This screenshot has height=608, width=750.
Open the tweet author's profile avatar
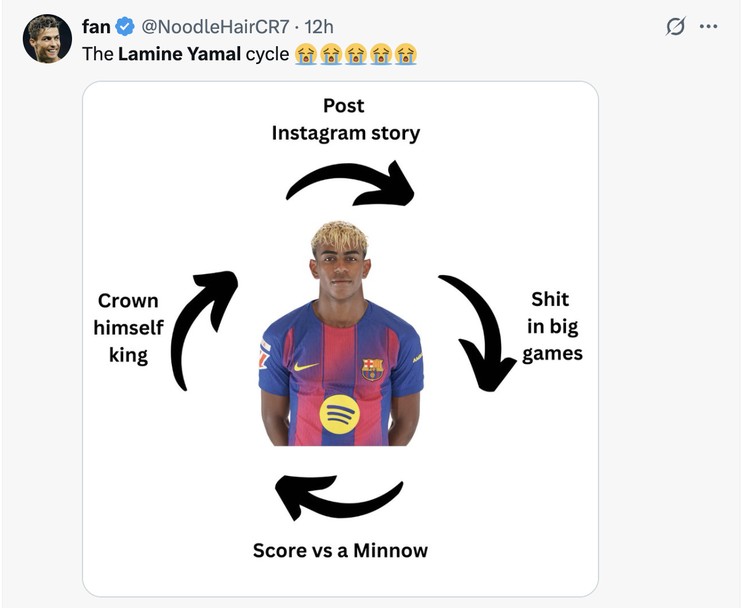(x=47, y=39)
